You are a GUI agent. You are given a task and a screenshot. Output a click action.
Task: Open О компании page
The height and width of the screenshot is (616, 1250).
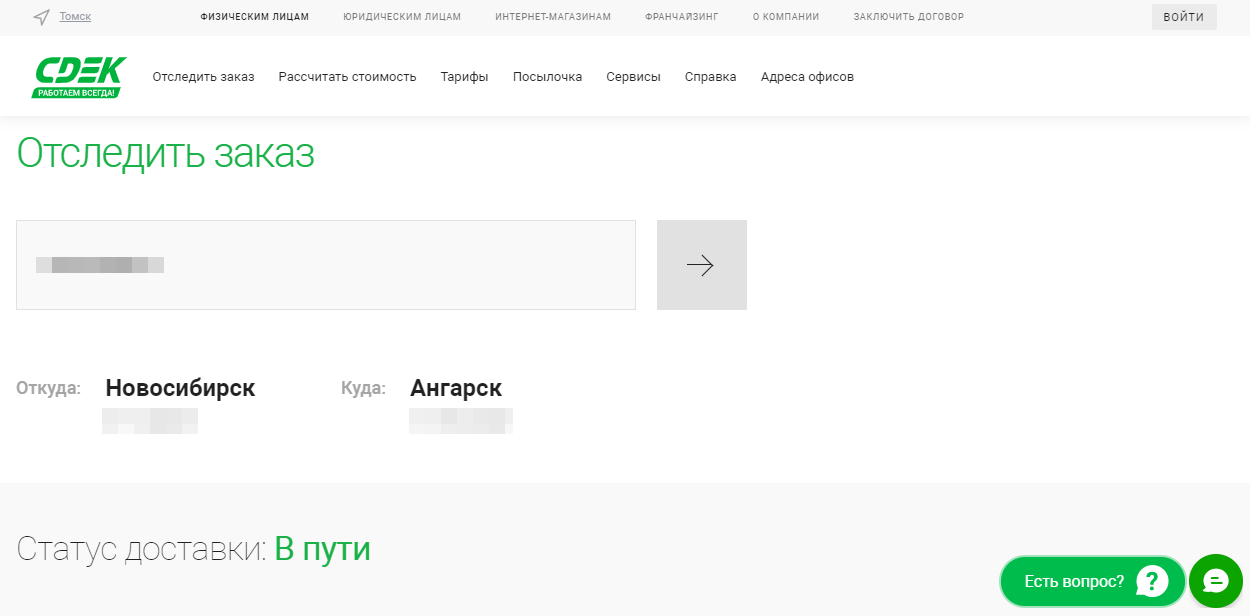(x=785, y=17)
